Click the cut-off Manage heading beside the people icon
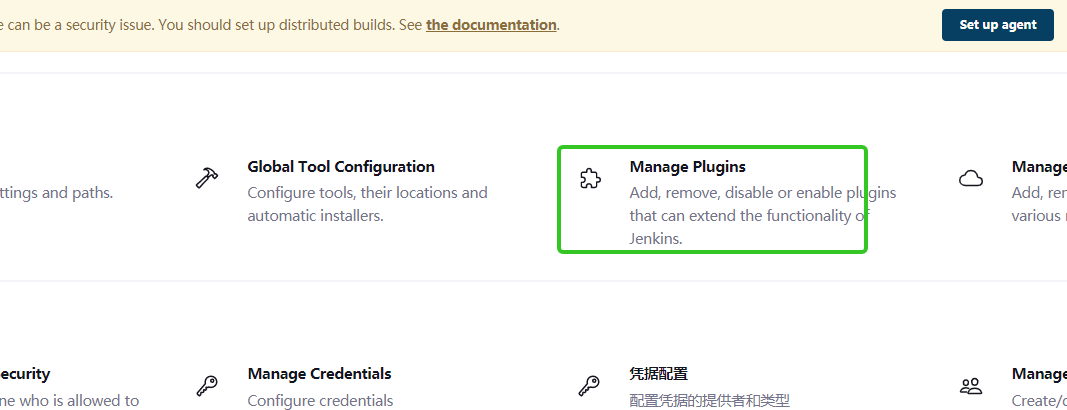 (x=1039, y=374)
